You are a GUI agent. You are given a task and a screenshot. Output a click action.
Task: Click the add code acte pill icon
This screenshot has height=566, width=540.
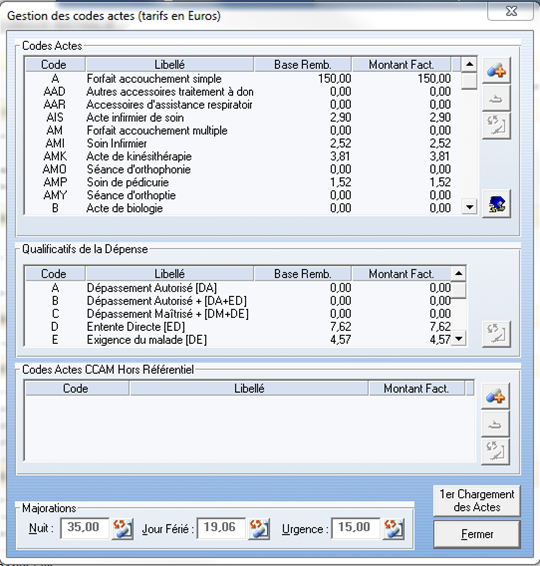(x=496, y=70)
